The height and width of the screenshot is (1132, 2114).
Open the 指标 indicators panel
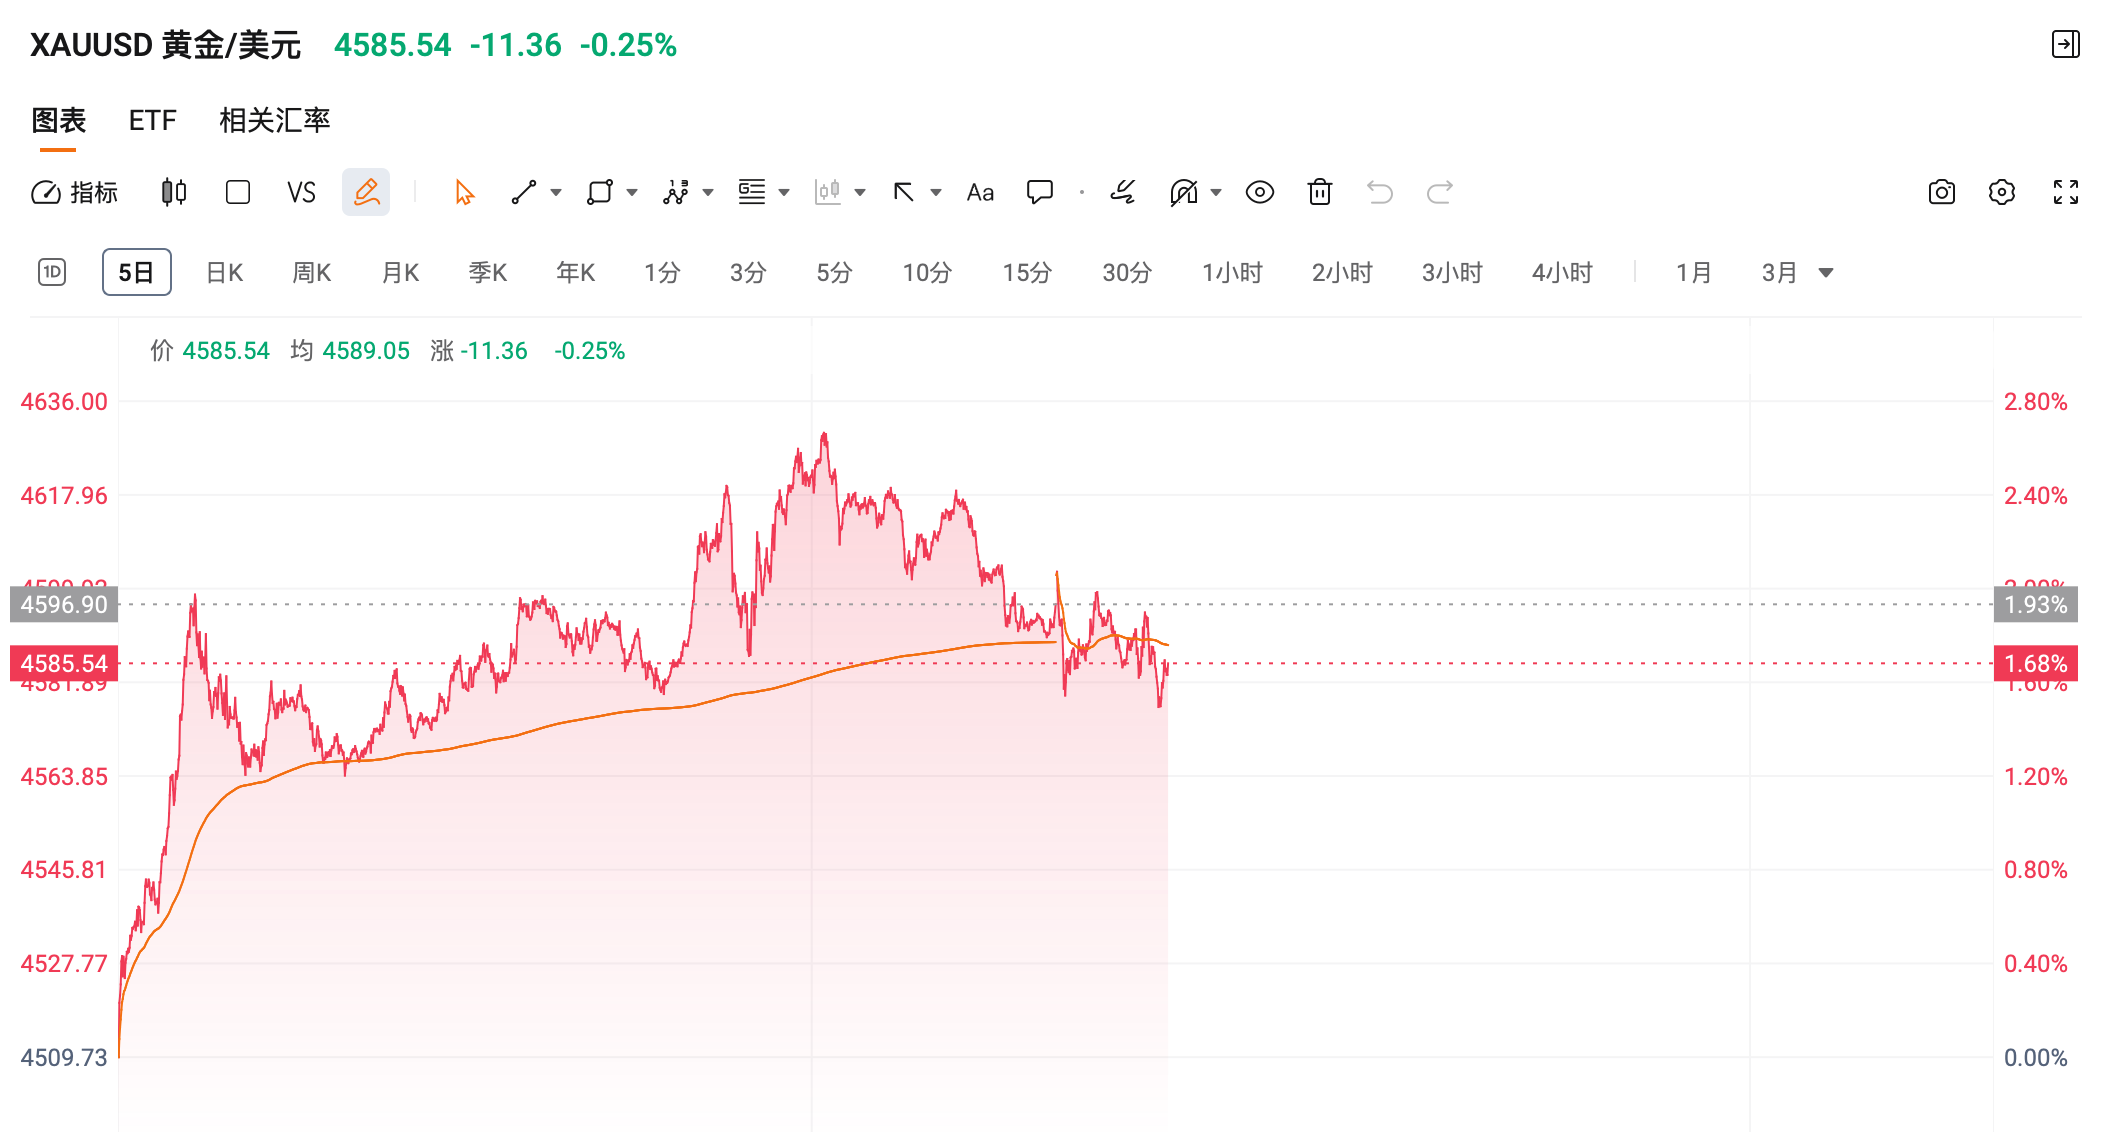[75, 192]
